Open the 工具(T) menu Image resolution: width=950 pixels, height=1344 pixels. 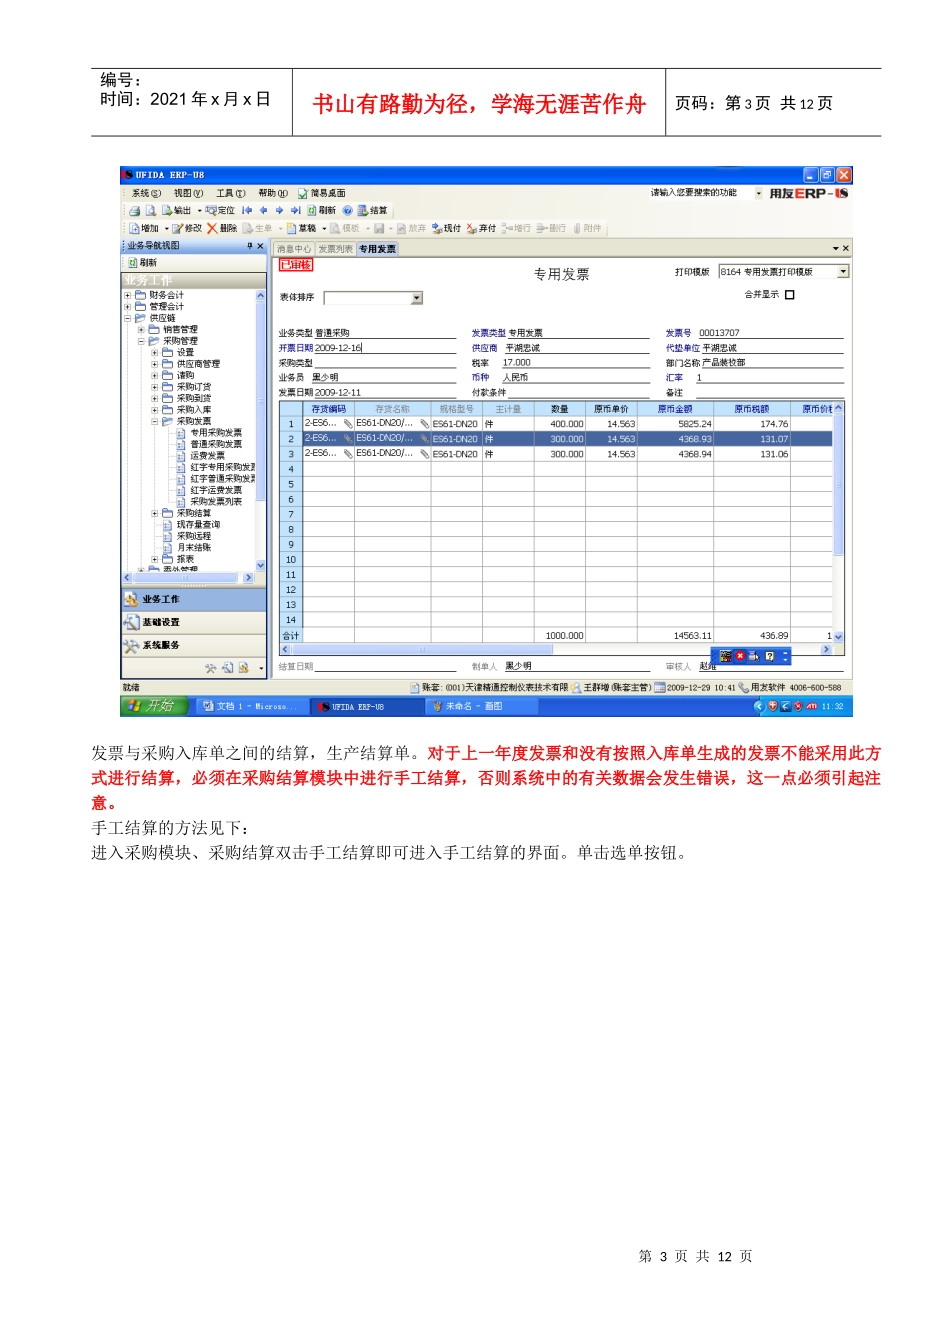231,194
